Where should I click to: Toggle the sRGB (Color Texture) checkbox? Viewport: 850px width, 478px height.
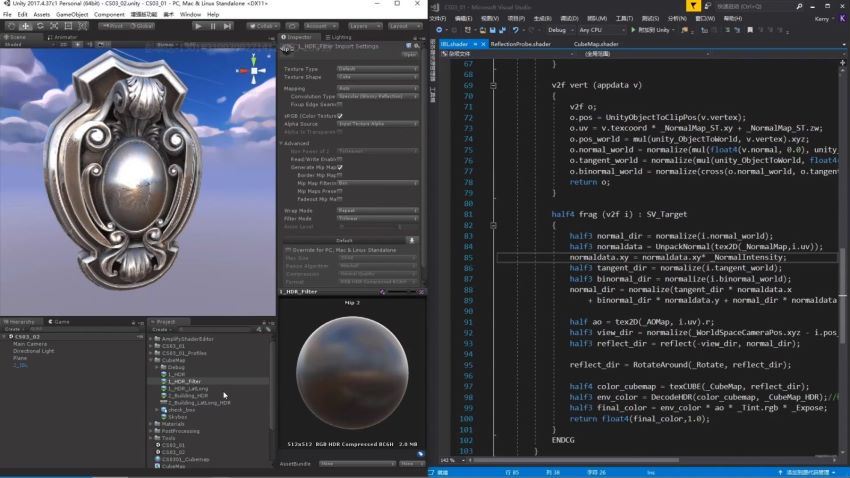pos(340,115)
